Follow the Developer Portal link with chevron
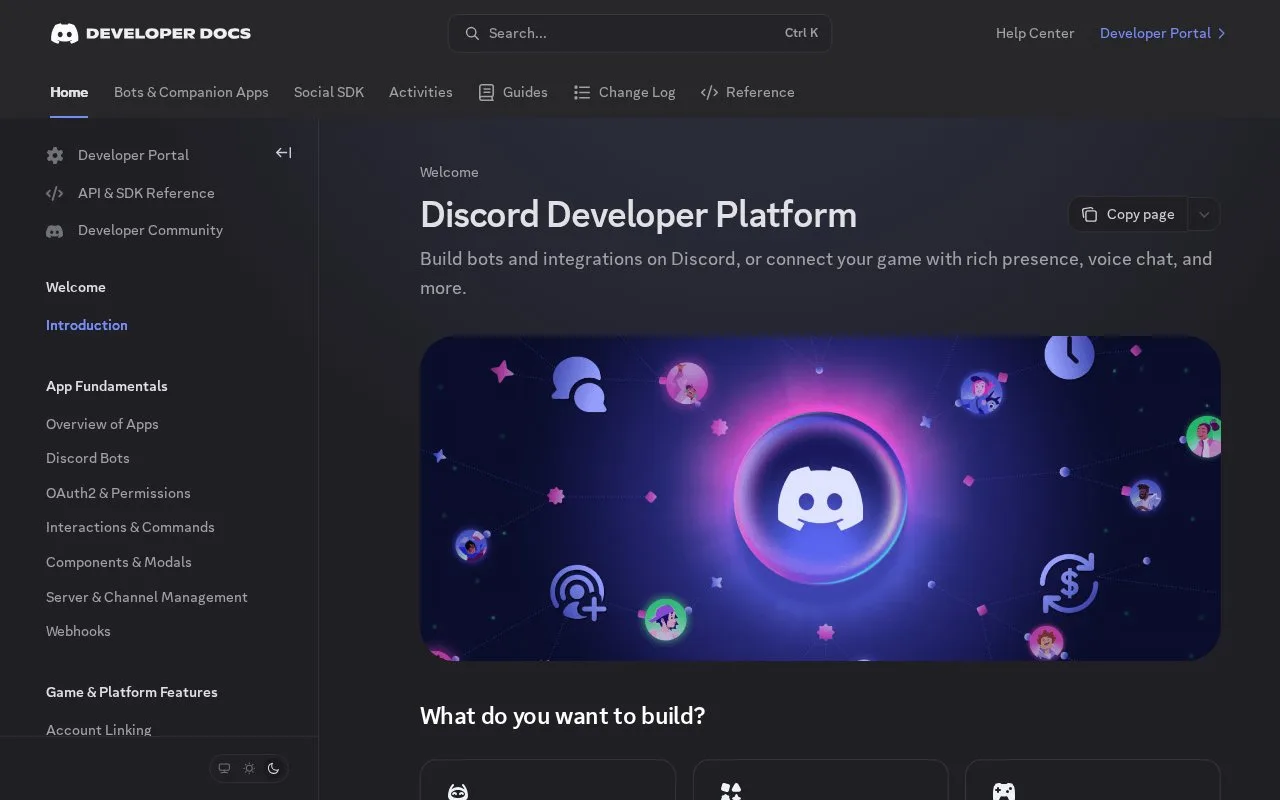Viewport: 1280px width, 800px height. [x=1163, y=33]
